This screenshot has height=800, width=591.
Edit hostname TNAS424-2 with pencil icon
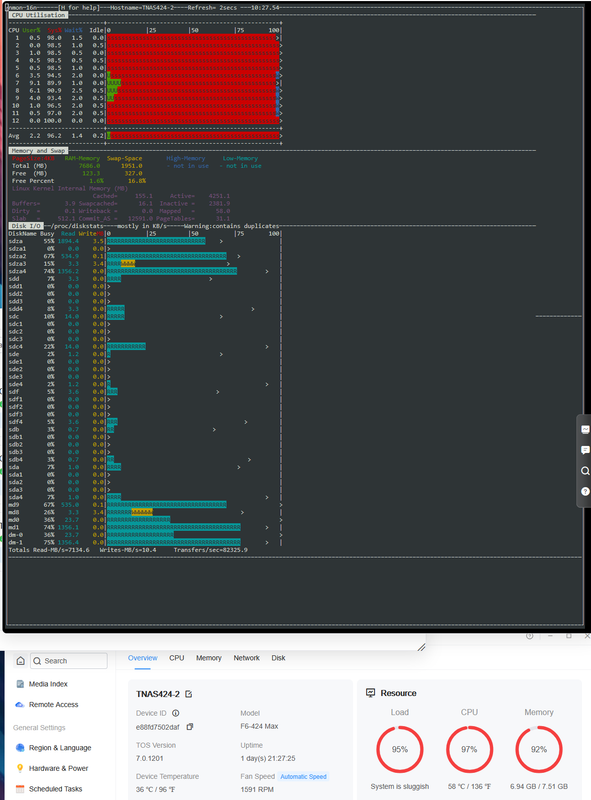click(188, 694)
